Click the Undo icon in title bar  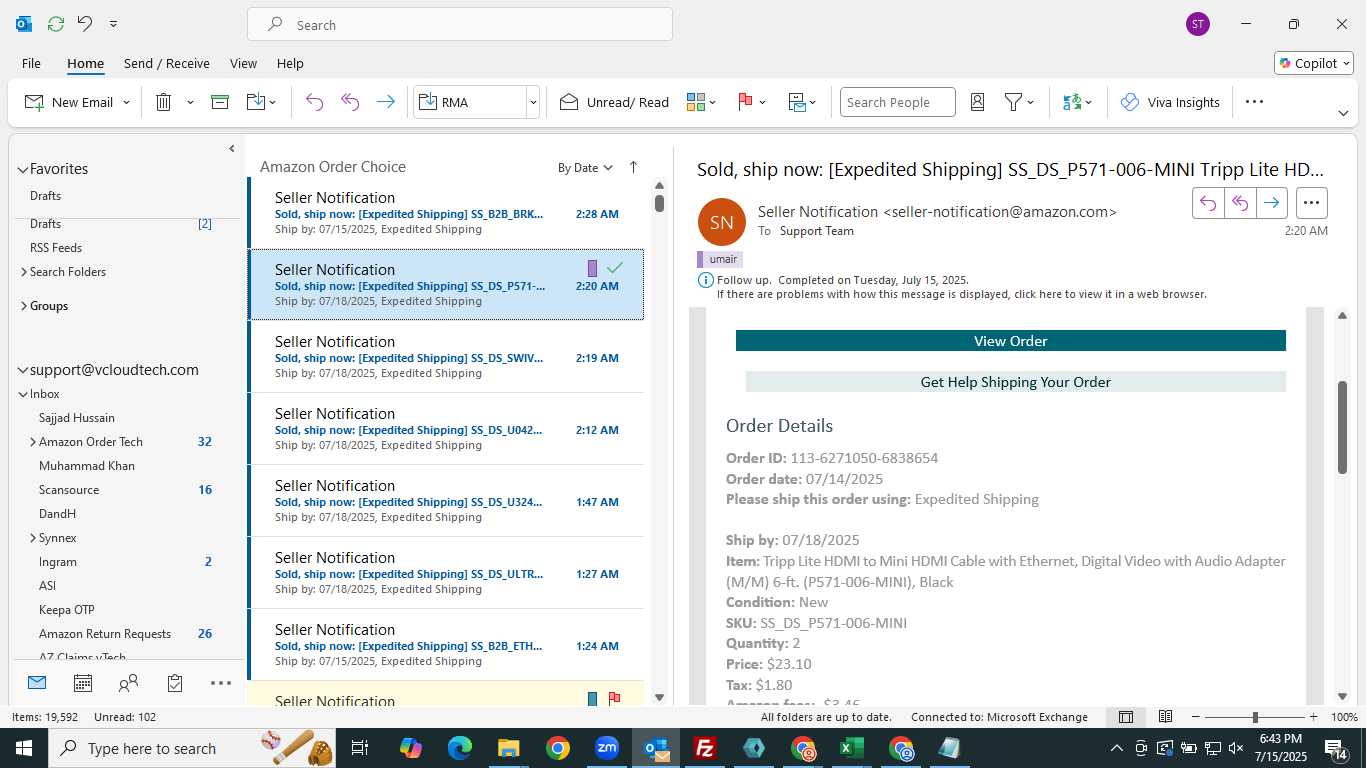click(85, 24)
